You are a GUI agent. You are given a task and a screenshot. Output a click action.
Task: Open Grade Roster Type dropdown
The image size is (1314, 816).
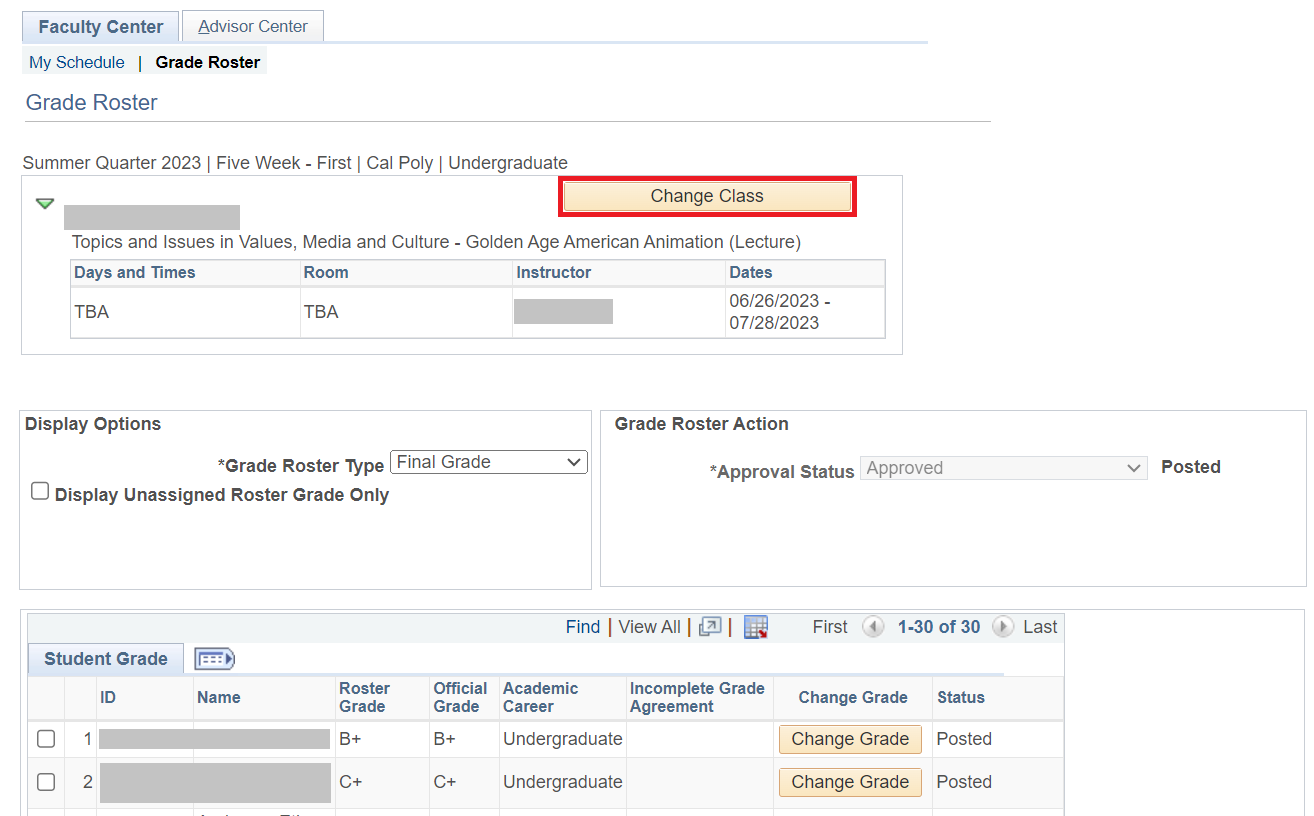(488, 462)
